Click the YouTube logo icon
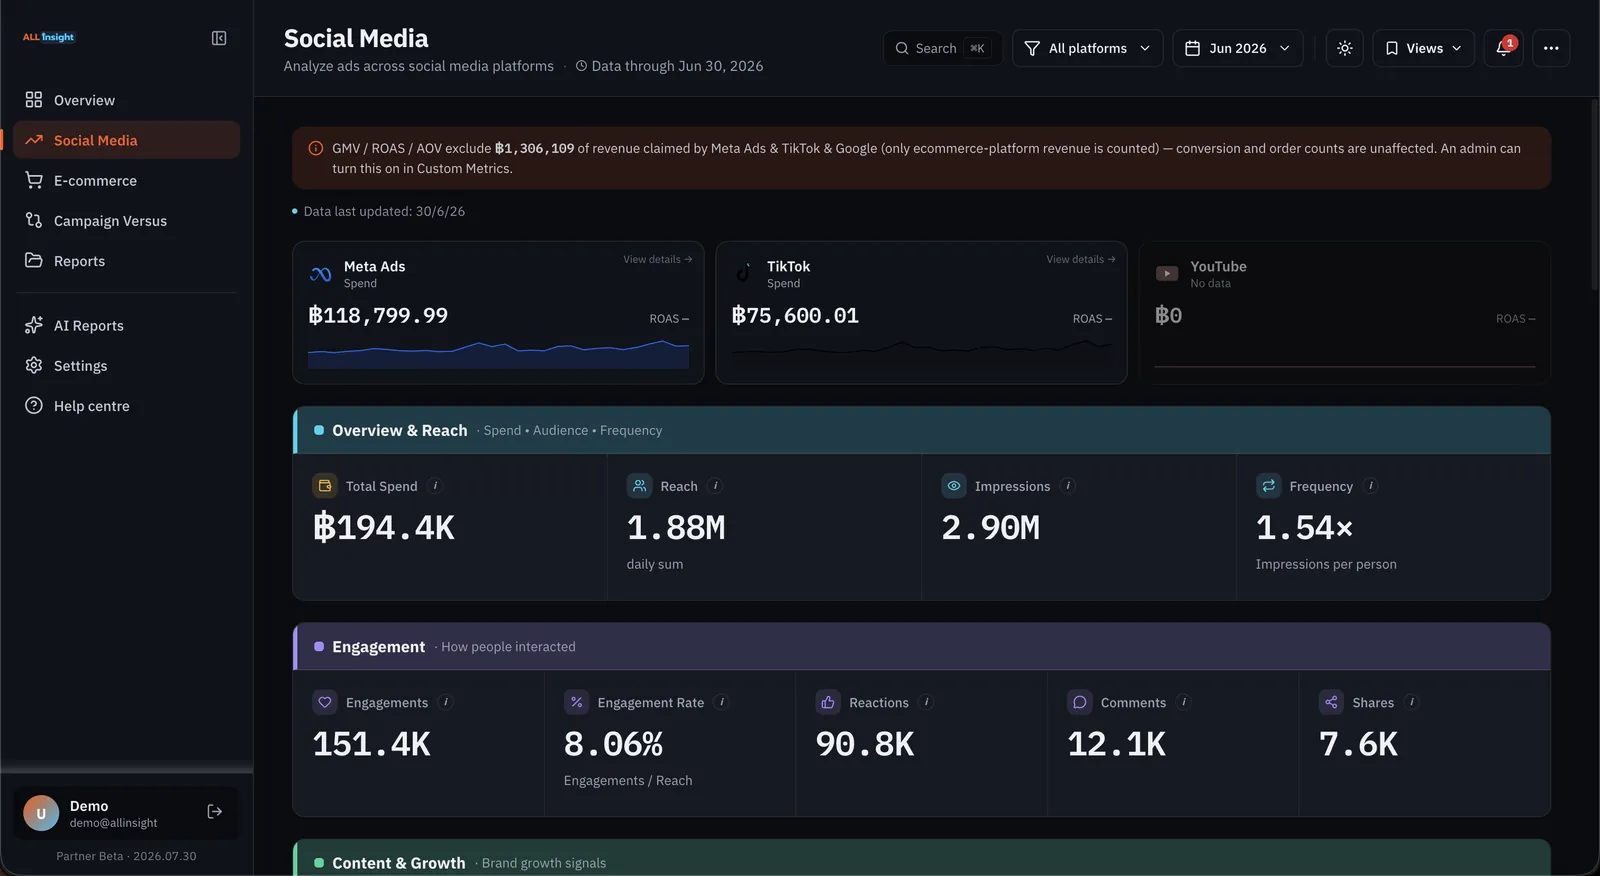The width and height of the screenshot is (1600, 876). tap(1167, 274)
